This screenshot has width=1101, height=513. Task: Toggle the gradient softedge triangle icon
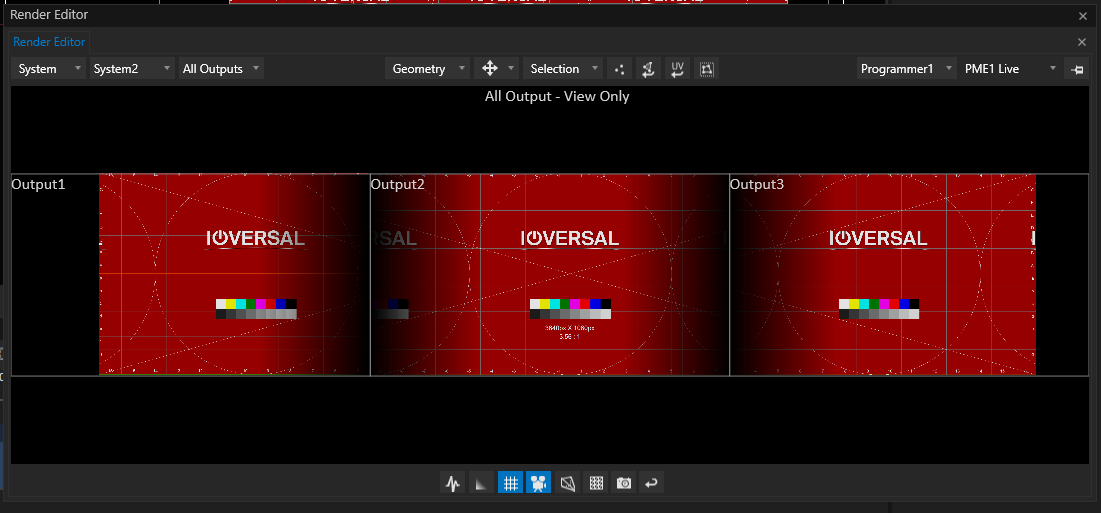481,483
